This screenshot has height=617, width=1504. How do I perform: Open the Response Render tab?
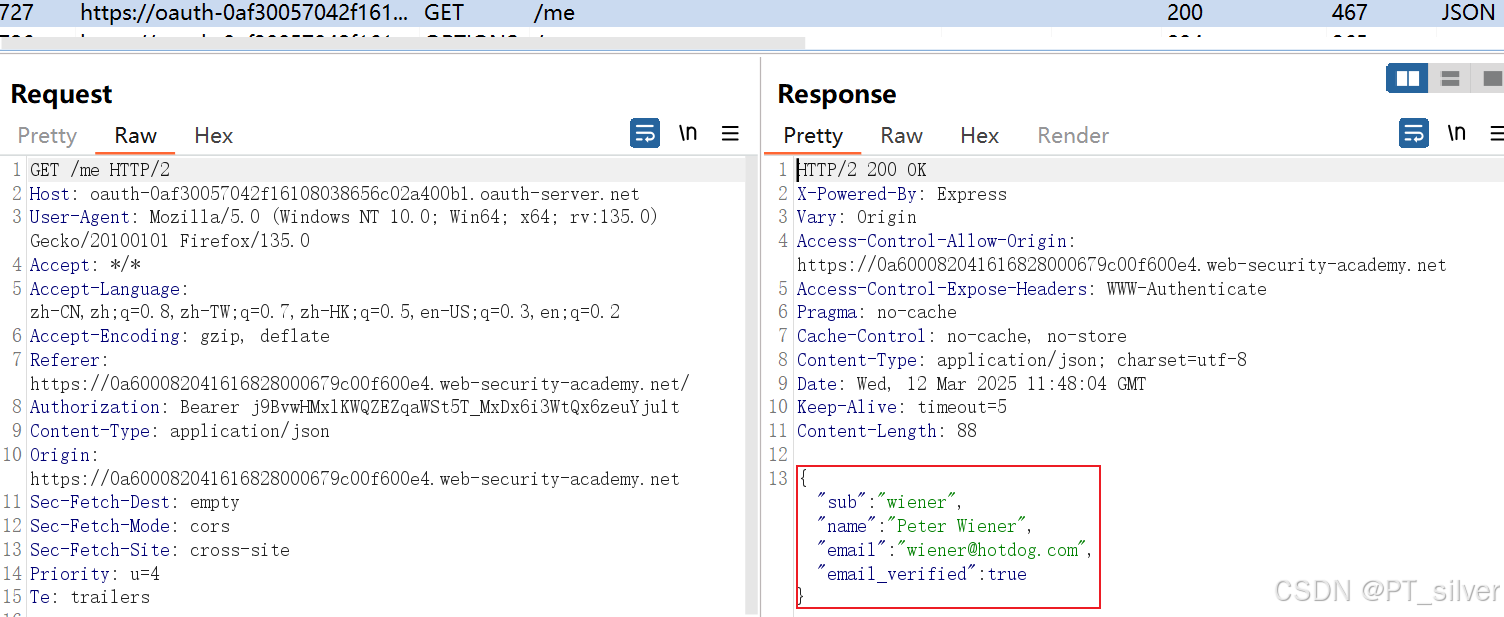[x=1073, y=136]
